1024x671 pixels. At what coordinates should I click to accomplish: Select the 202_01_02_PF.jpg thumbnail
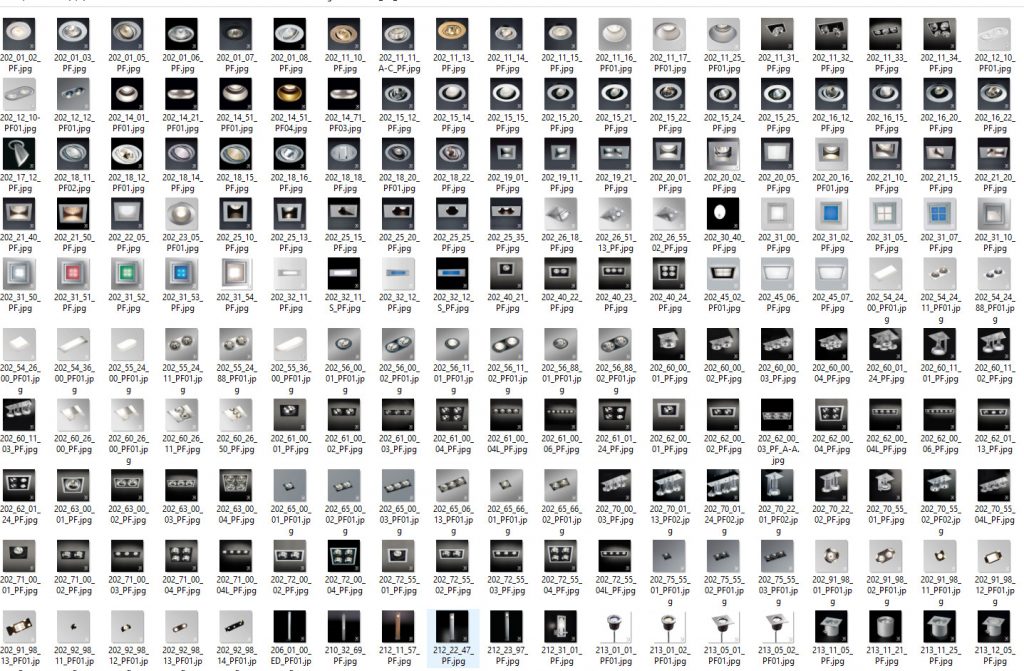[19, 35]
